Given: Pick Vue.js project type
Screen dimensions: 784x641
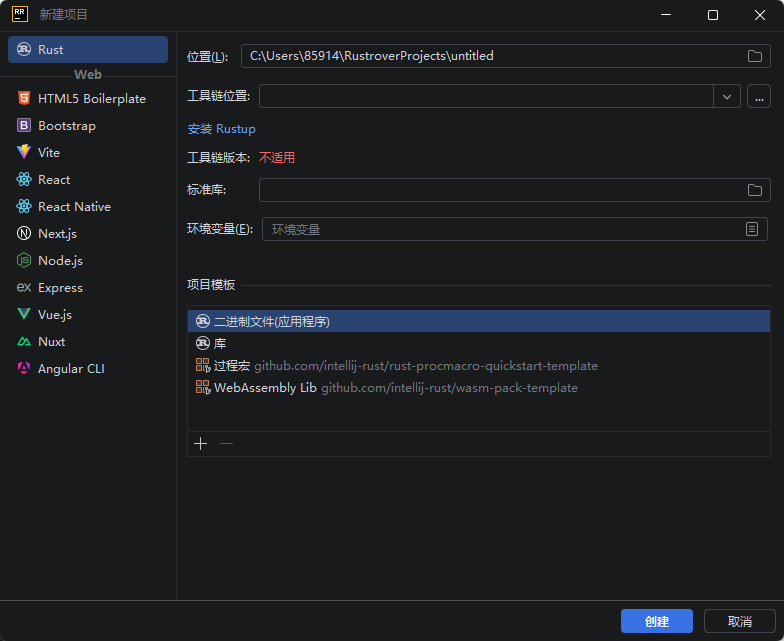Looking at the screenshot, I should [88, 314].
